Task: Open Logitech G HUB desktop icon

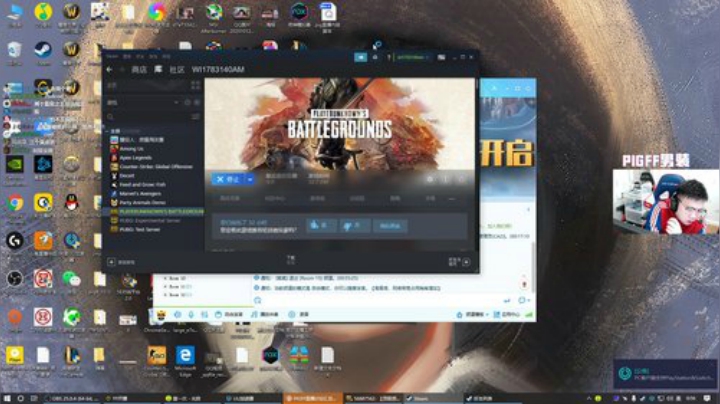Action: pyautogui.click(x=15, y=241)
